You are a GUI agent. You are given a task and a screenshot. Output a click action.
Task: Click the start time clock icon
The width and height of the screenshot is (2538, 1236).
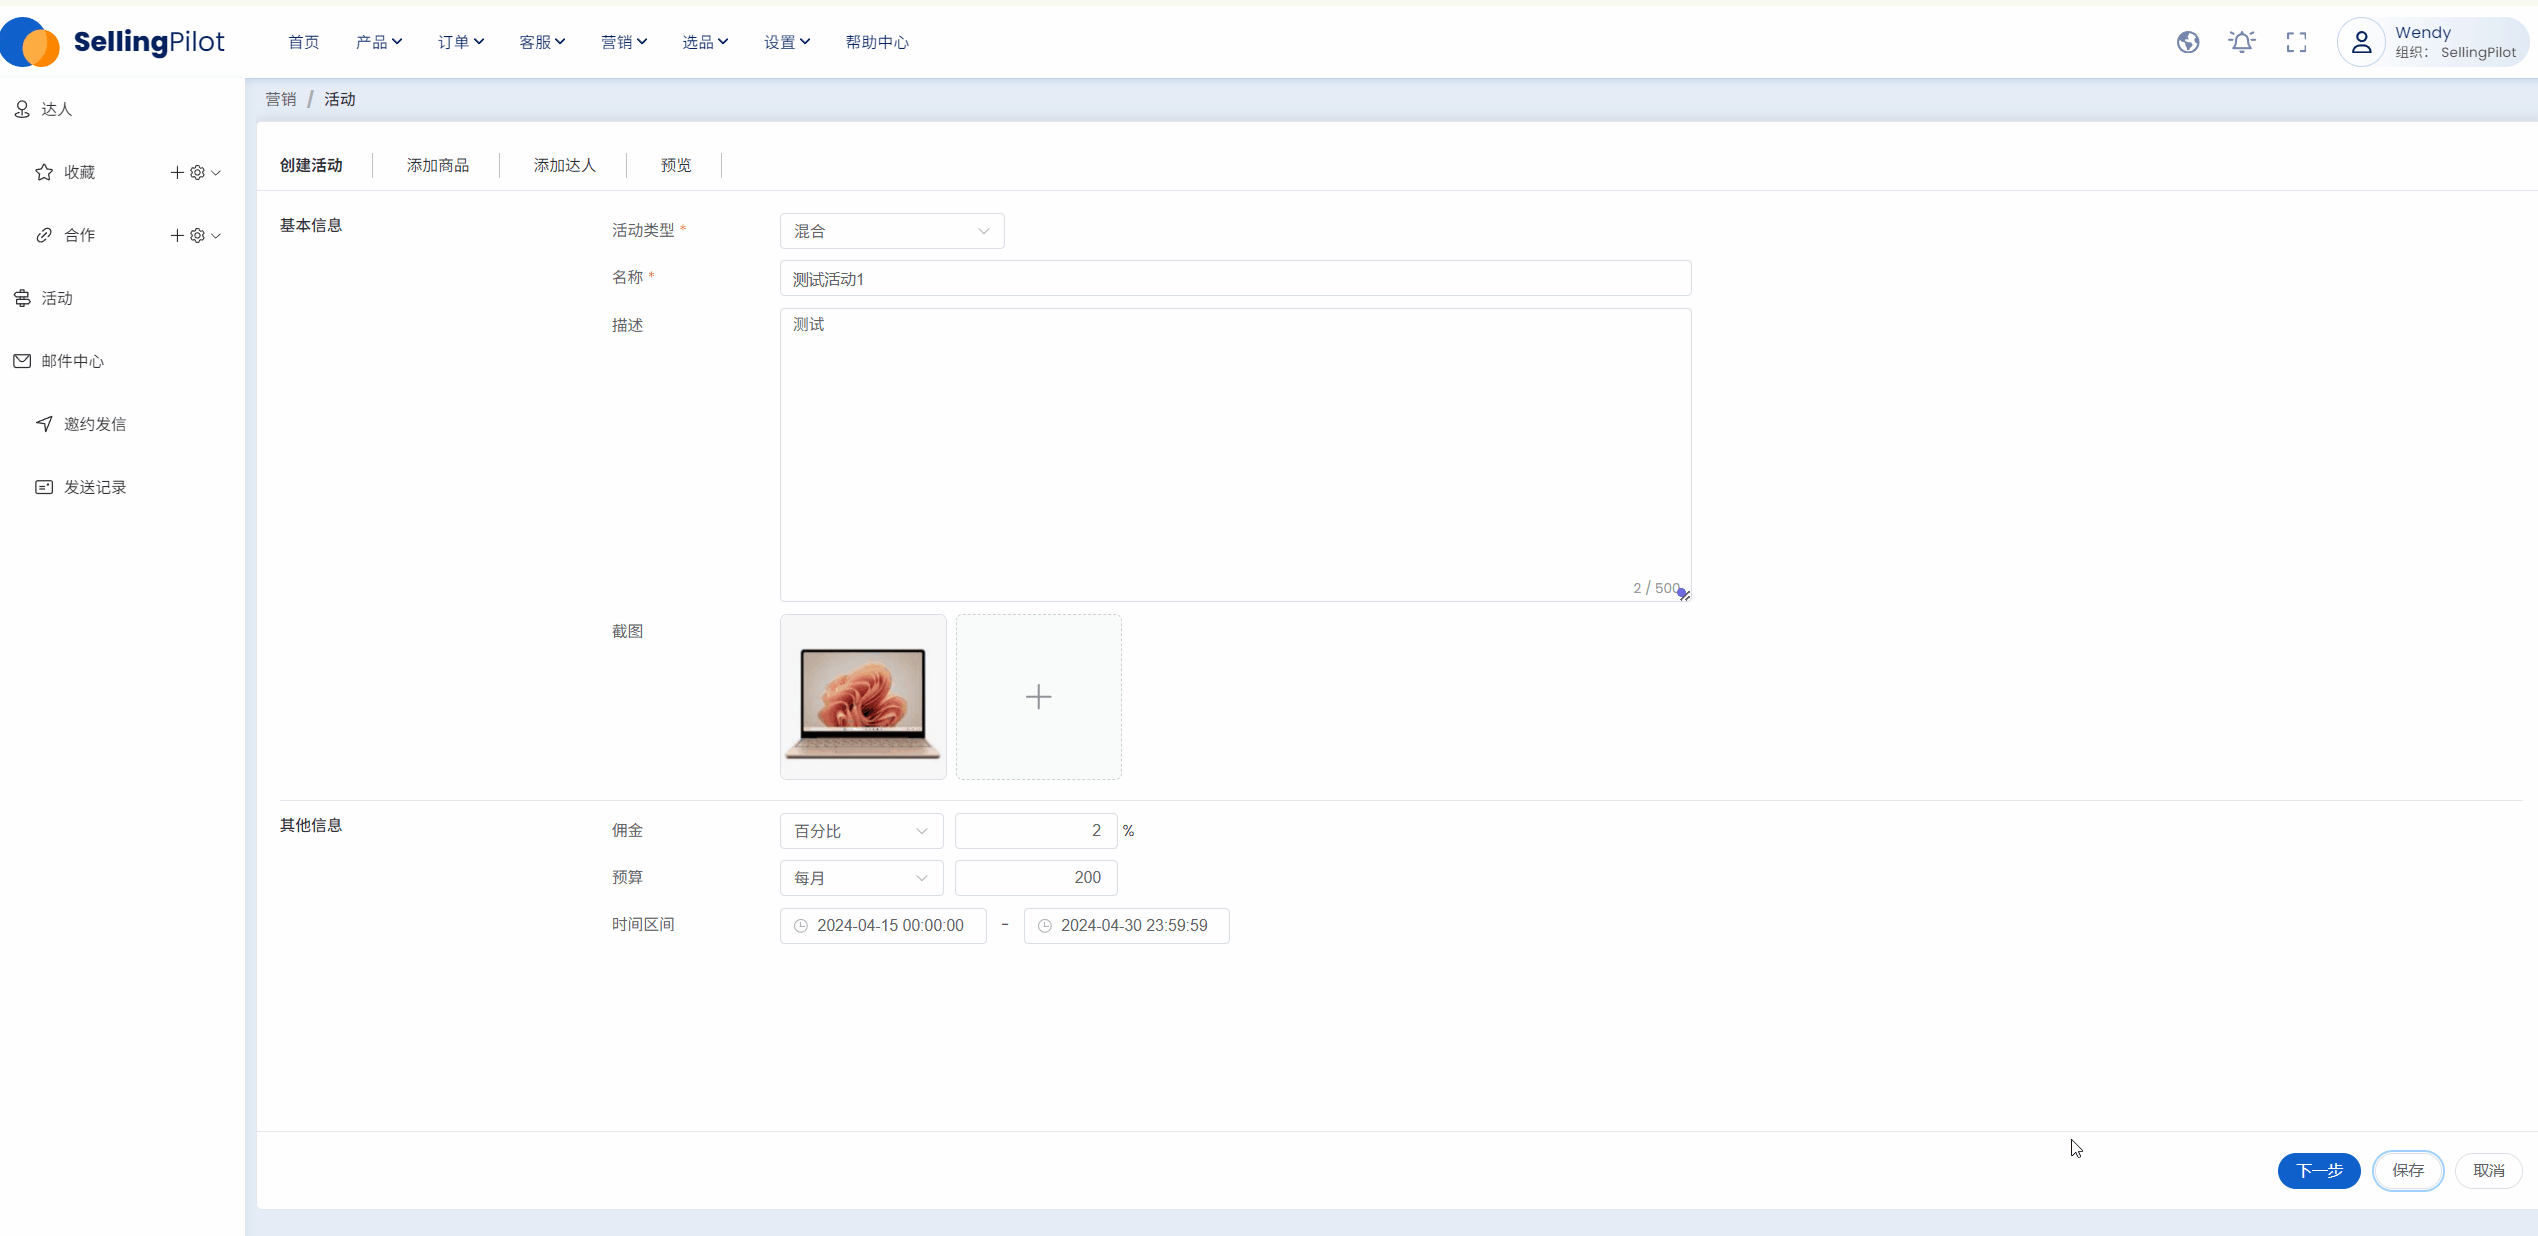click(x=801, y=926)
